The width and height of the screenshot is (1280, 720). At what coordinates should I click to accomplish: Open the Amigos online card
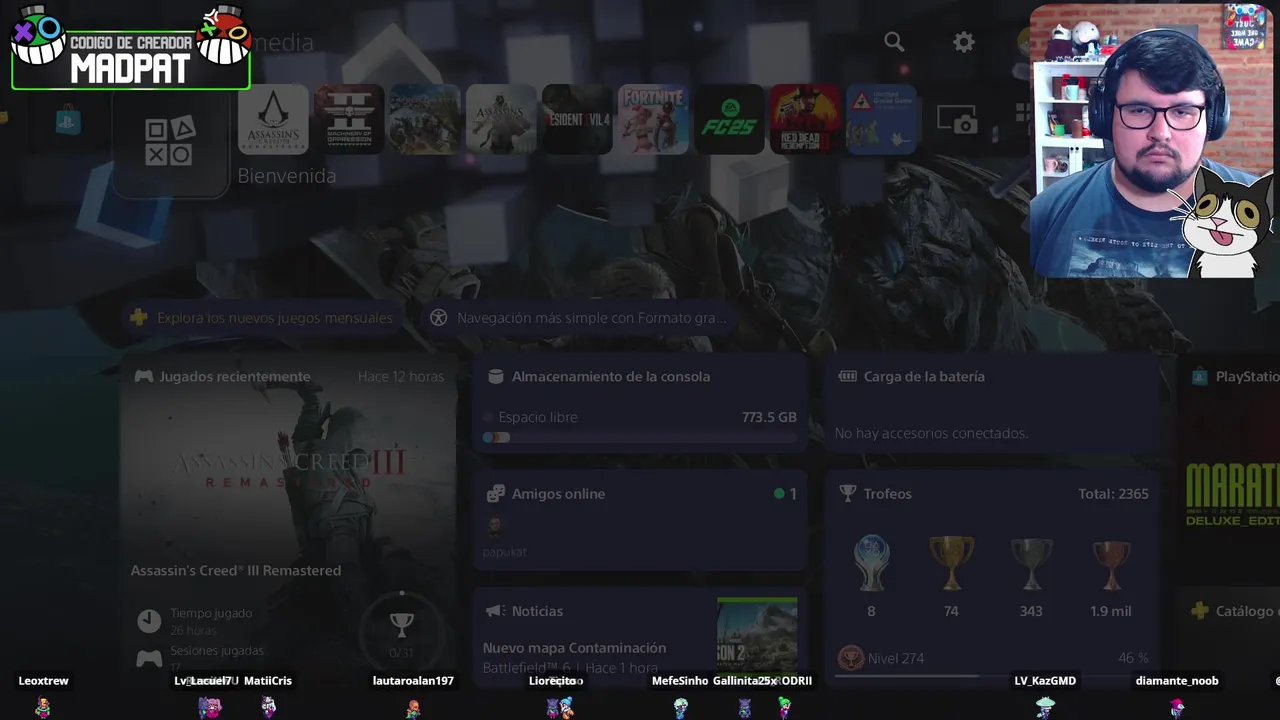640,520
